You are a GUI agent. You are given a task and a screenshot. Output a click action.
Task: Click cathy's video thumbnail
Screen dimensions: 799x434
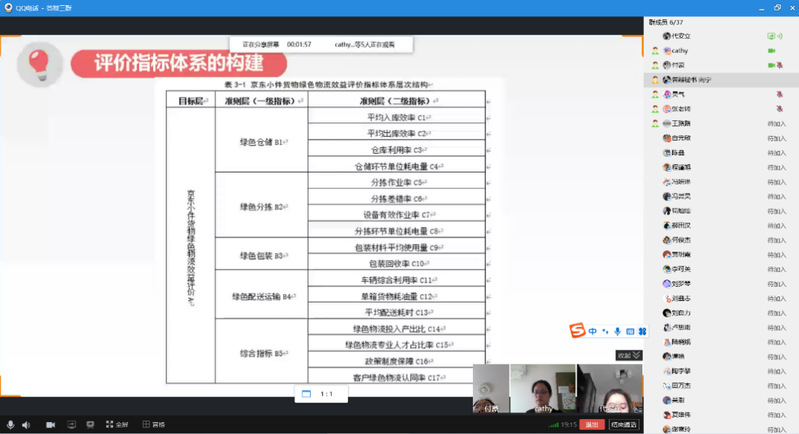point(541,388)
